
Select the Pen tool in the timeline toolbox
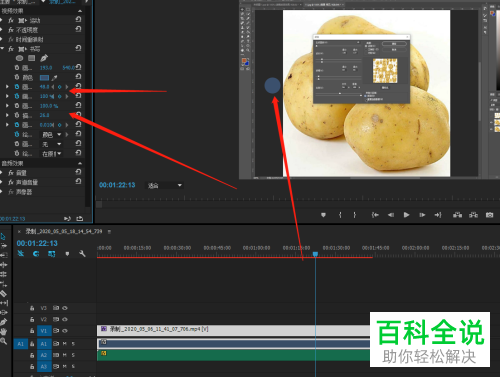[x=4, y=322]
